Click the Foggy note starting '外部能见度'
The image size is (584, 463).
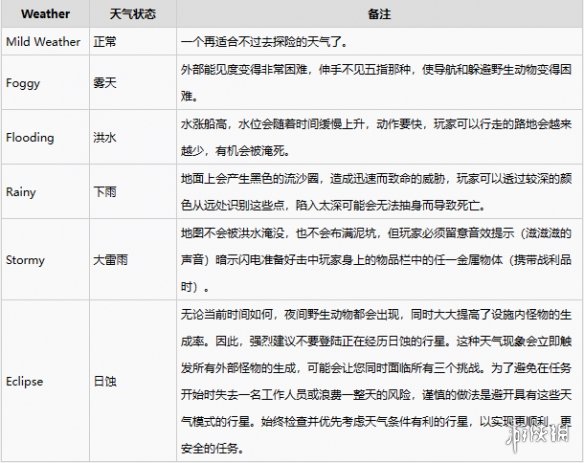[380, 82]
